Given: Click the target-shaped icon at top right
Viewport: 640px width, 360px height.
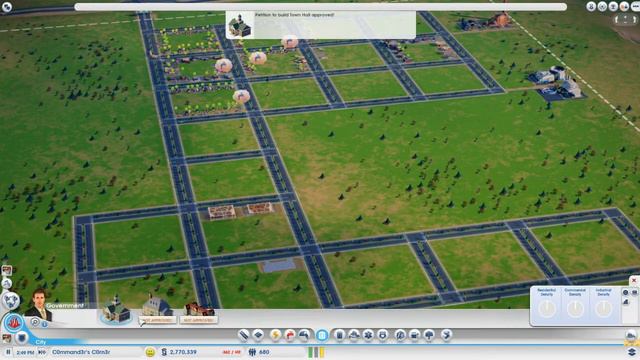Looking at the screenshot, I should click(602, 6).
